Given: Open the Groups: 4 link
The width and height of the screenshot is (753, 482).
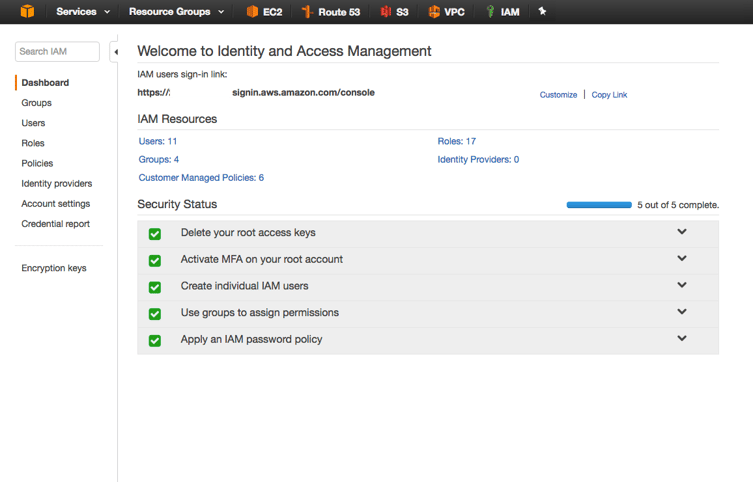Looking at the screenshot, I should pos(159,159).
